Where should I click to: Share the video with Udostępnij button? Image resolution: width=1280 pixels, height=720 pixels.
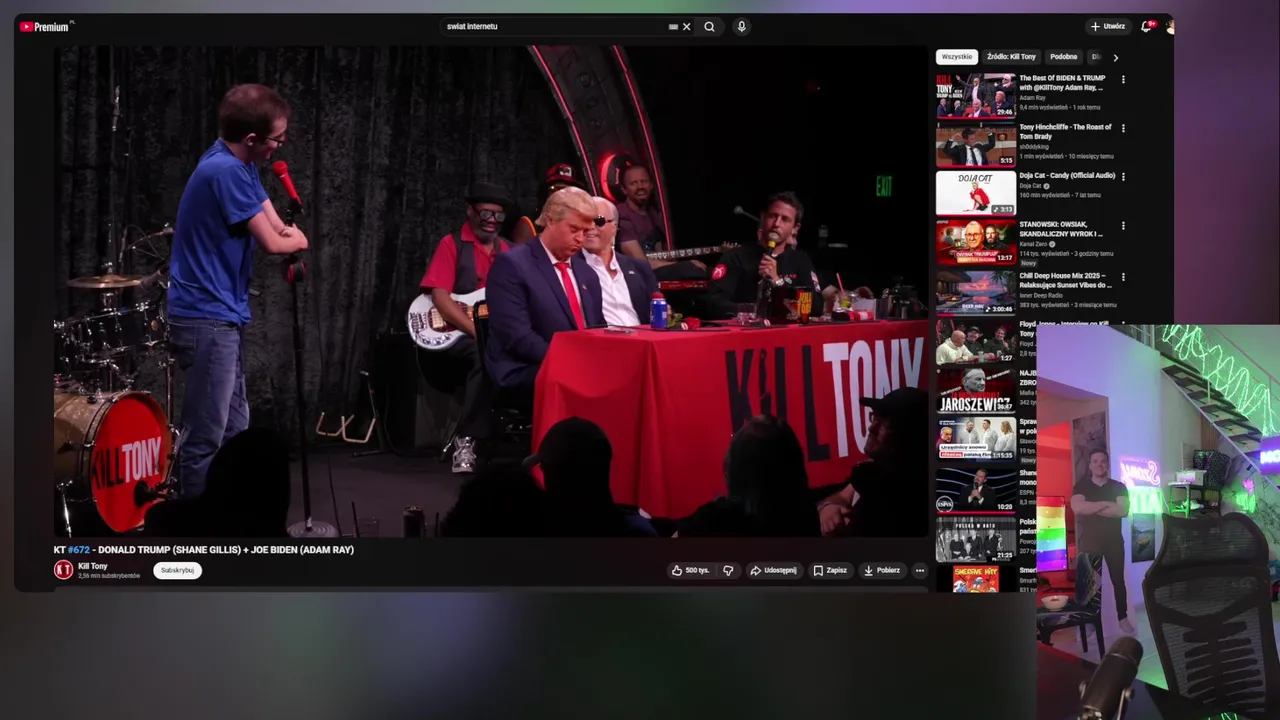(x=774, y=570)
